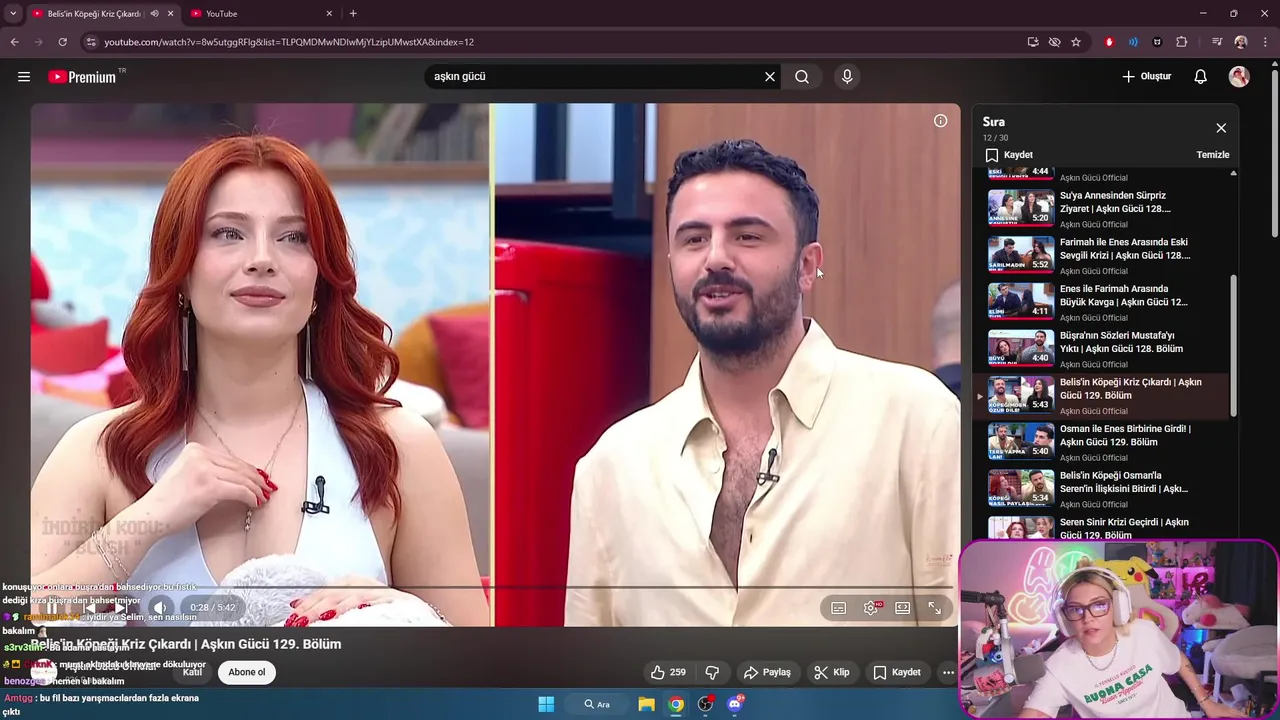Save the video using Kaydet below player
The height and width of the screenshot is (720, 1280).
(x=897, y=672)
